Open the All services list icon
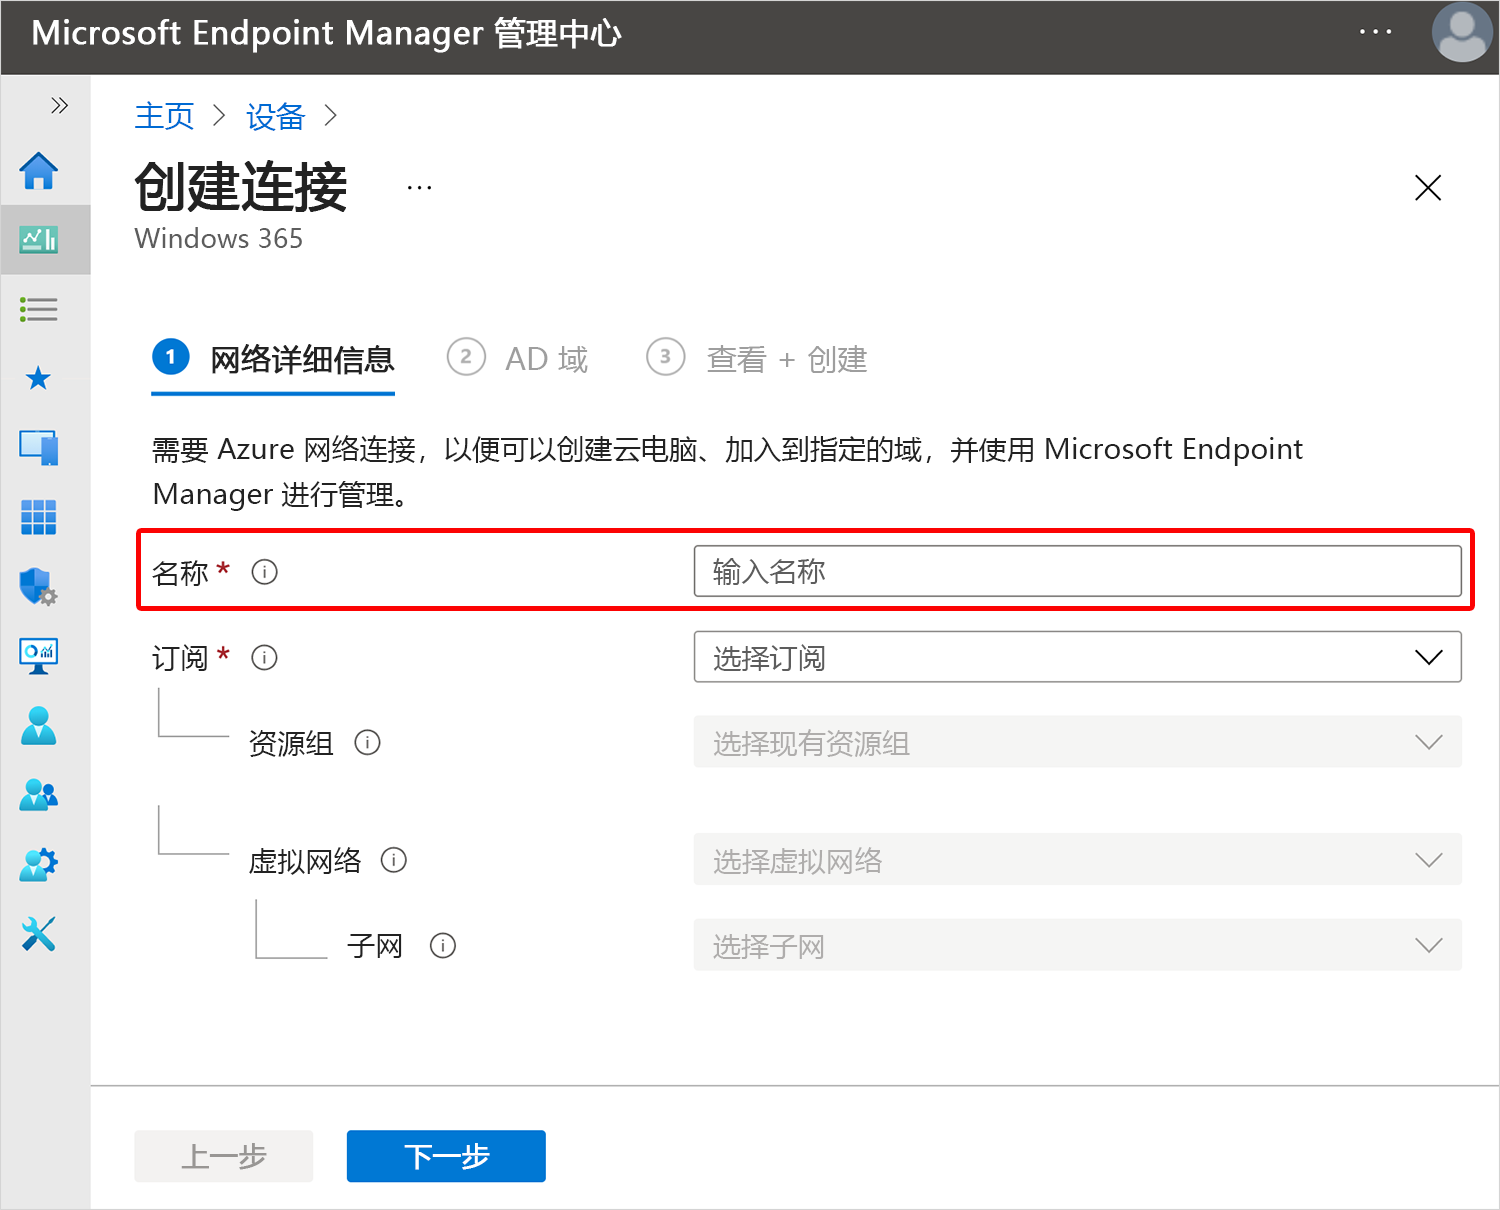The width and height of the screenshot is (1500, 1210). point(39,309)
